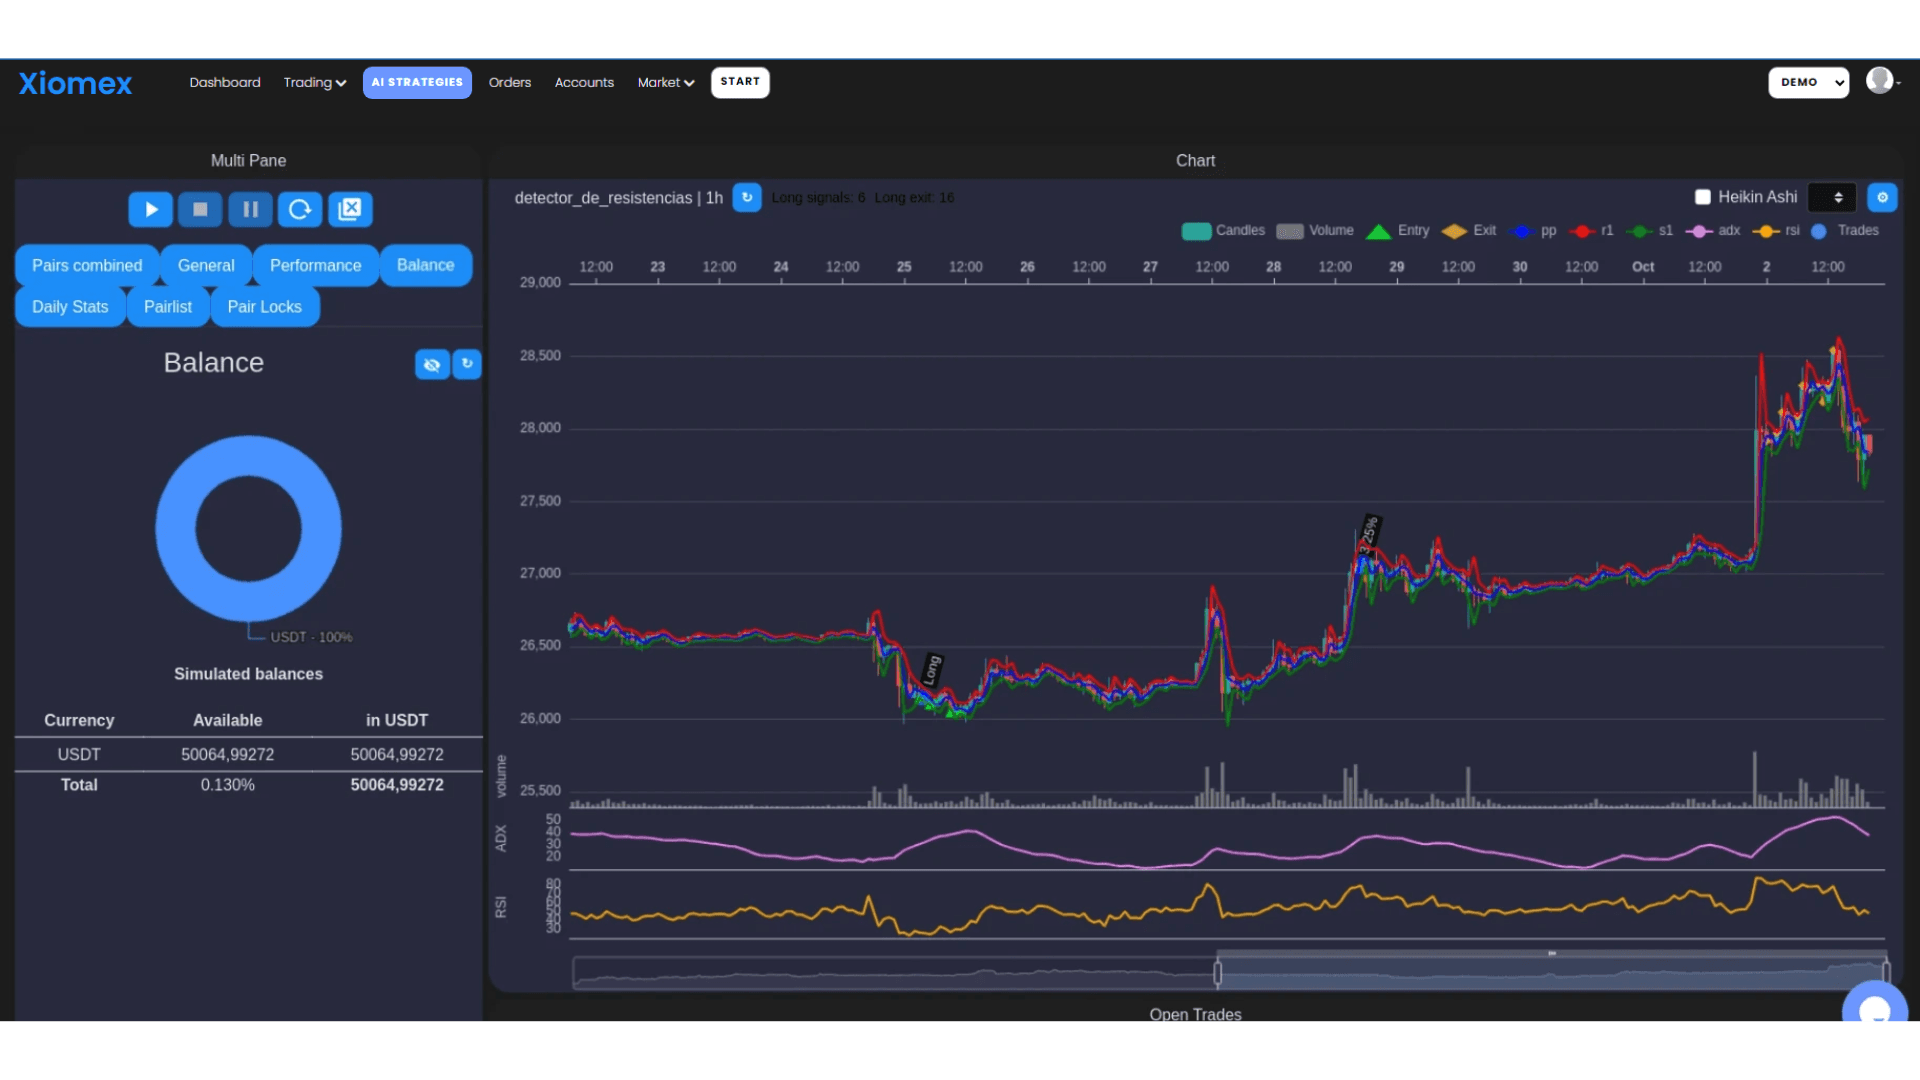Select the Balance tab

pos(426,265)
